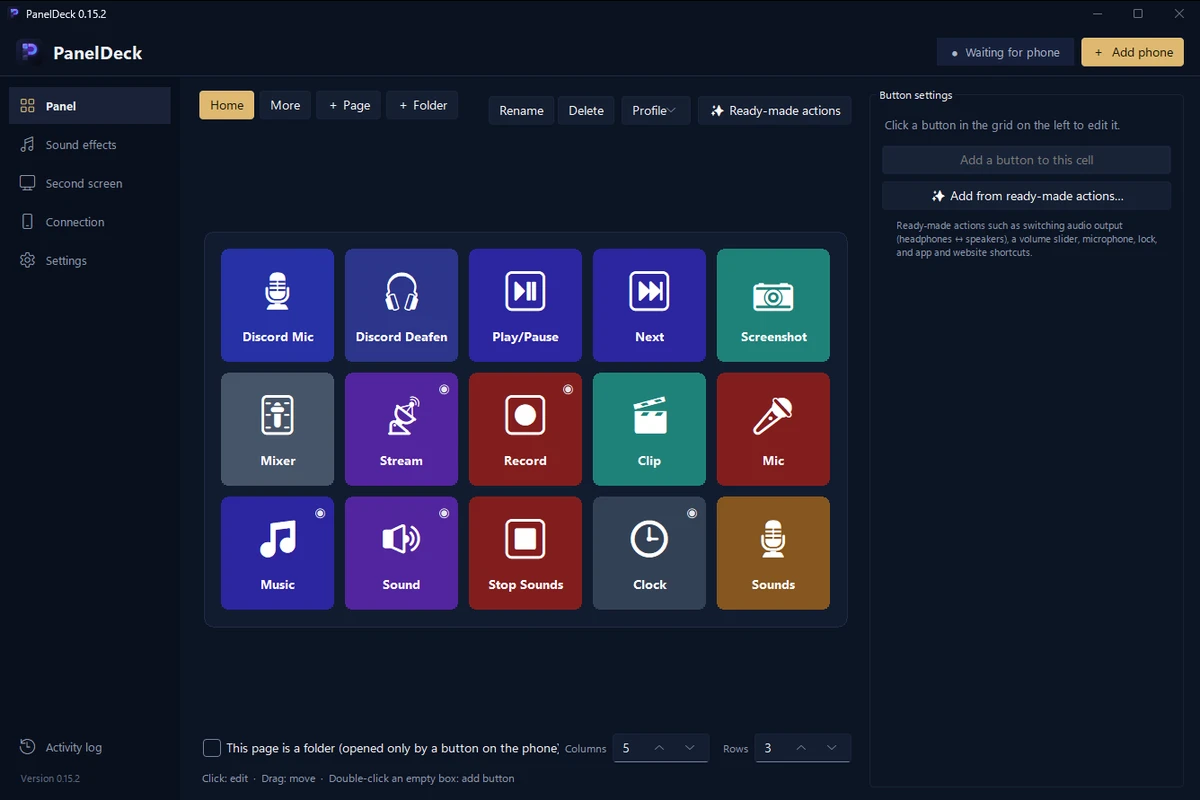Open the Mixer tile
The image size is (1200, 800).
tap(277, 429)
